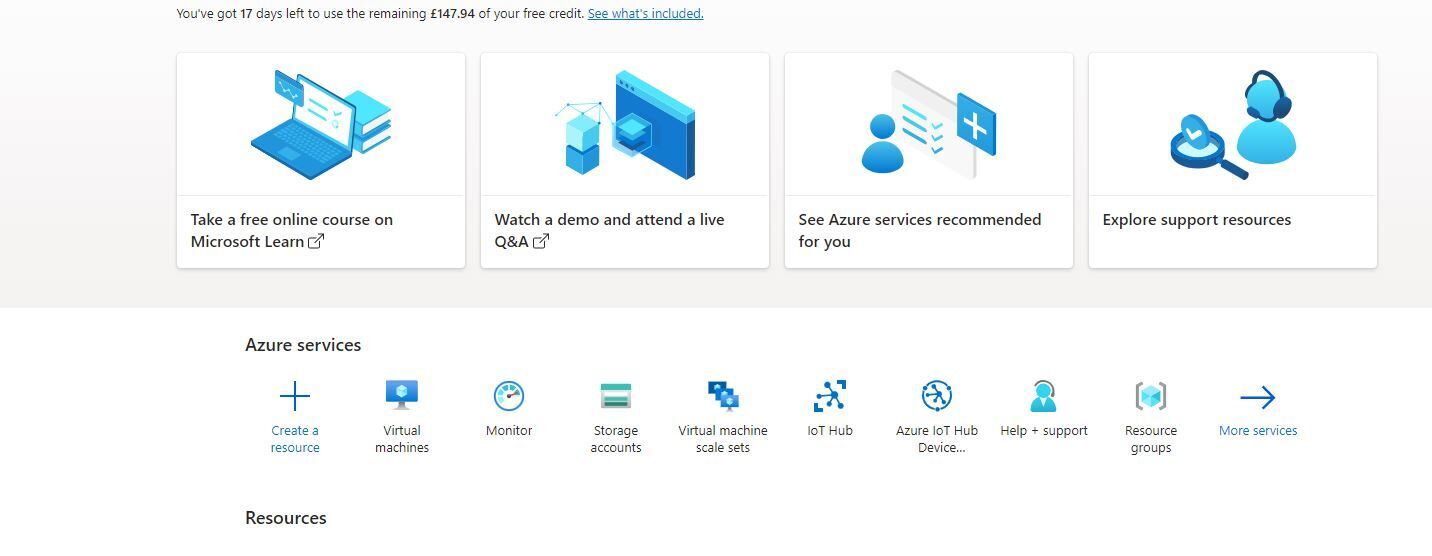Open the recommended Azure services illustration
Image resolution: width=1432 pixels, height=556 pixels.
click(x=929, y=125)
